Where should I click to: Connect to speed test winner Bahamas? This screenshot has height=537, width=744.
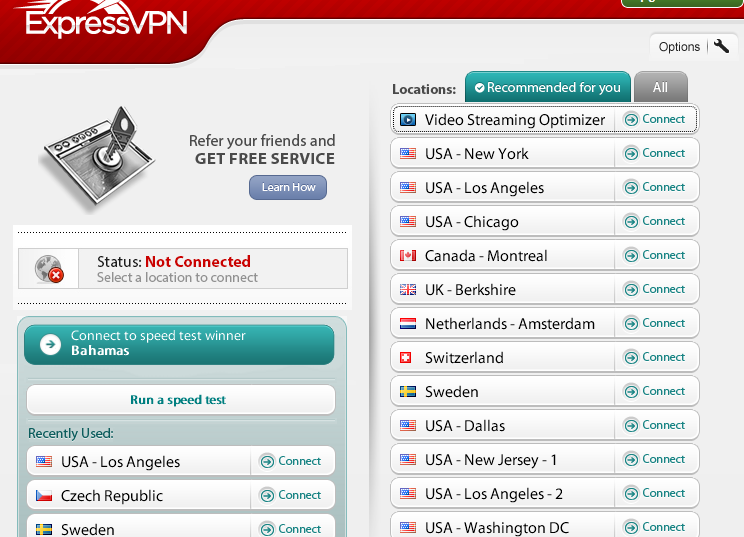pos(179,345)
